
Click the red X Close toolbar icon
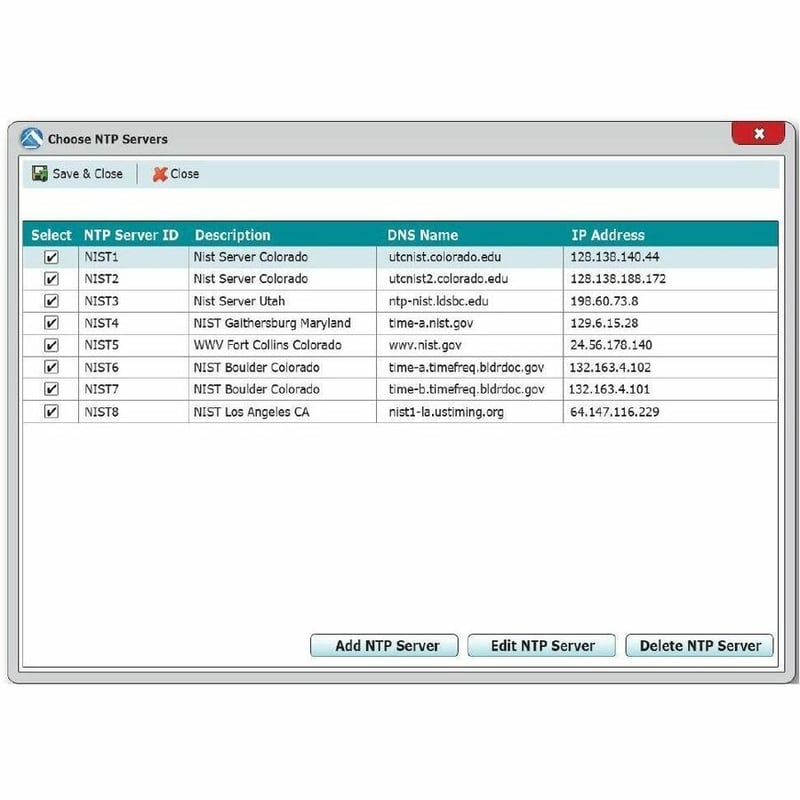(160, 174)
